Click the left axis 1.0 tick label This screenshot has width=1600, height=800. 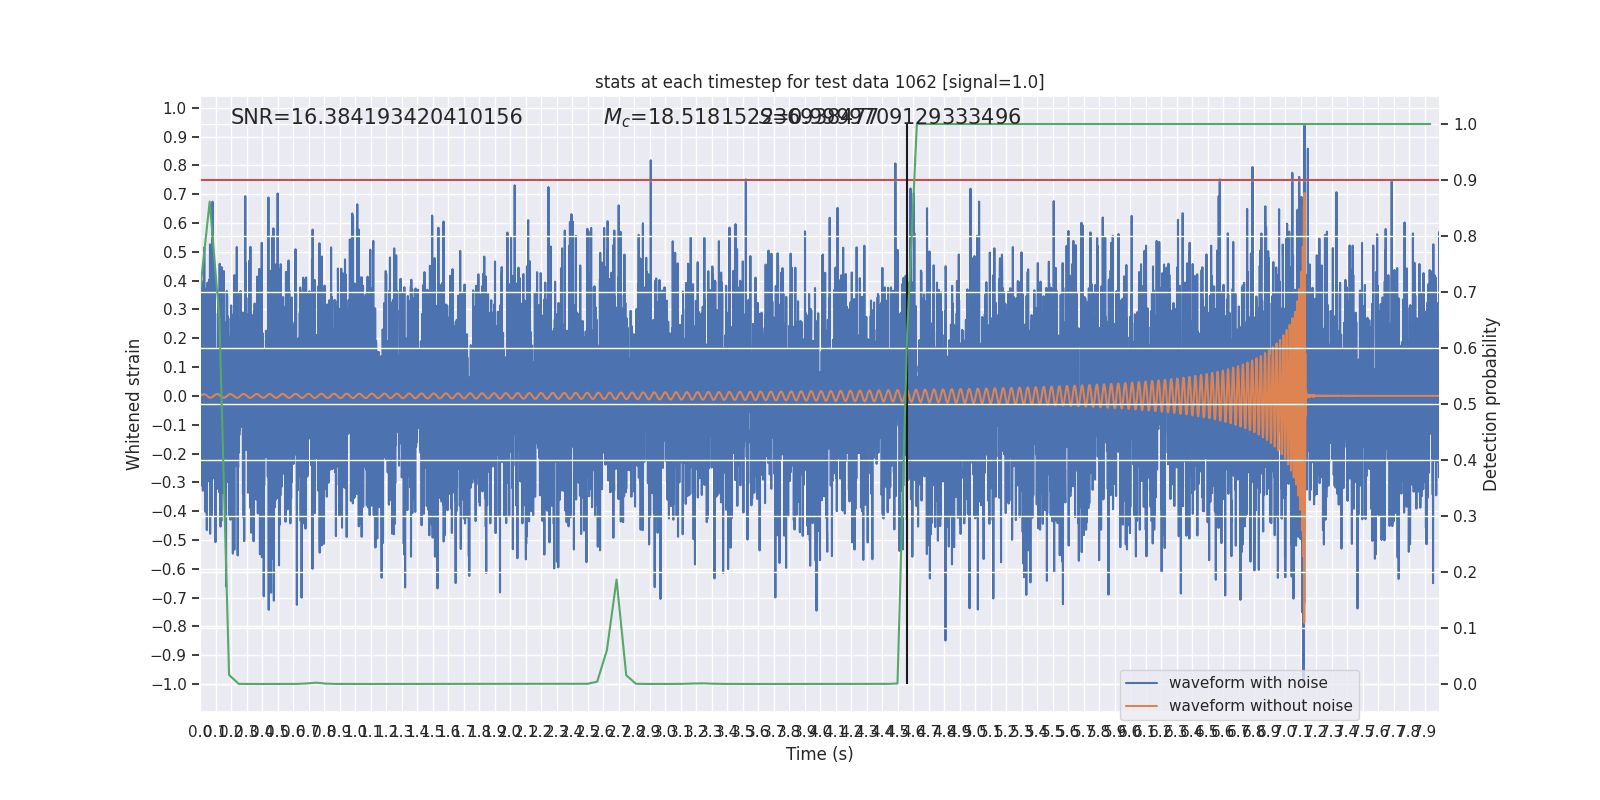click(x=174, y=108)
